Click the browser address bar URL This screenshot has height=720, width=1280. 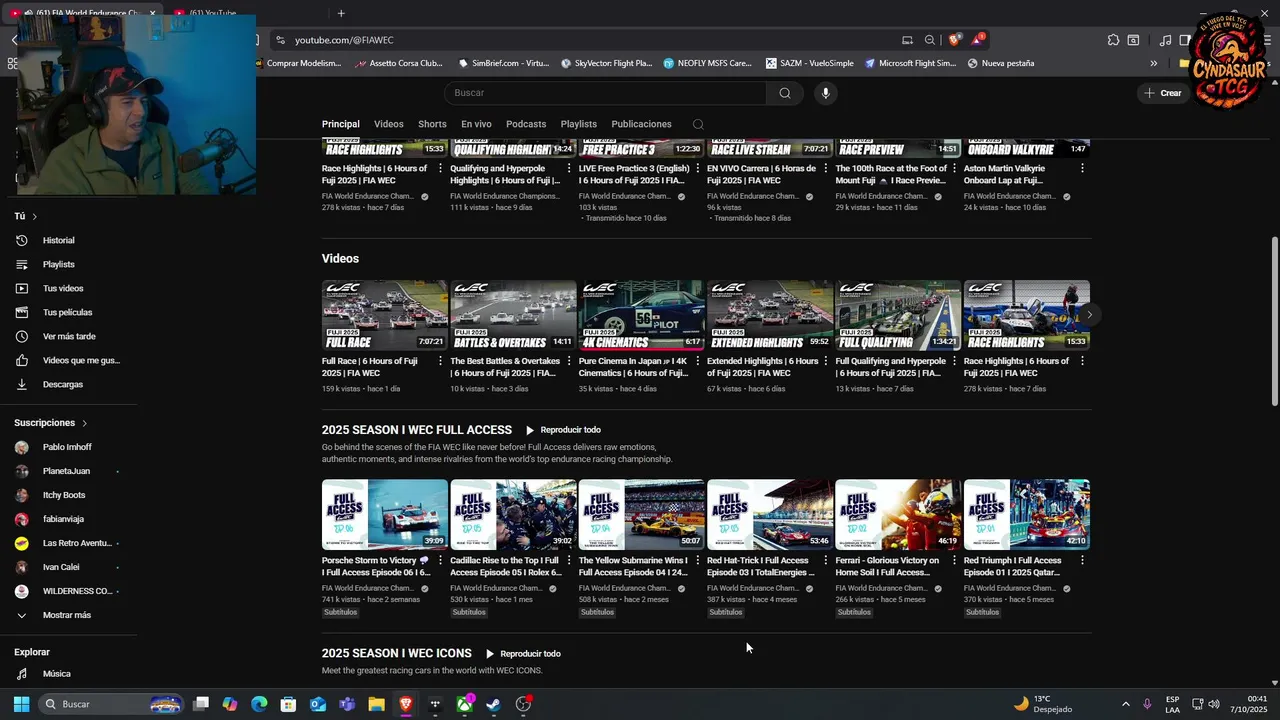[344, 40]
